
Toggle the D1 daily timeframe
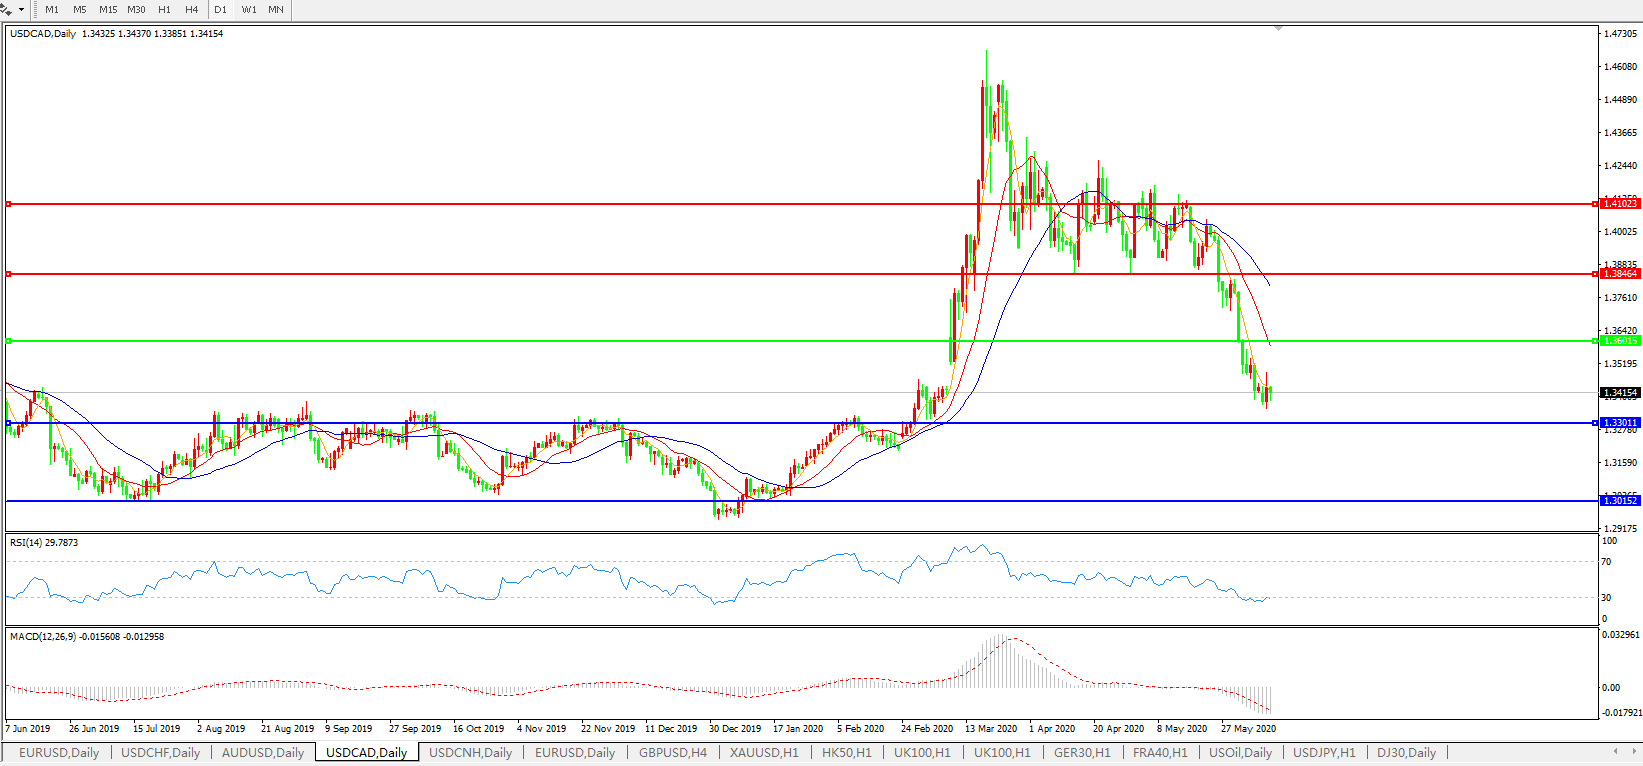(x=221, y=10)
